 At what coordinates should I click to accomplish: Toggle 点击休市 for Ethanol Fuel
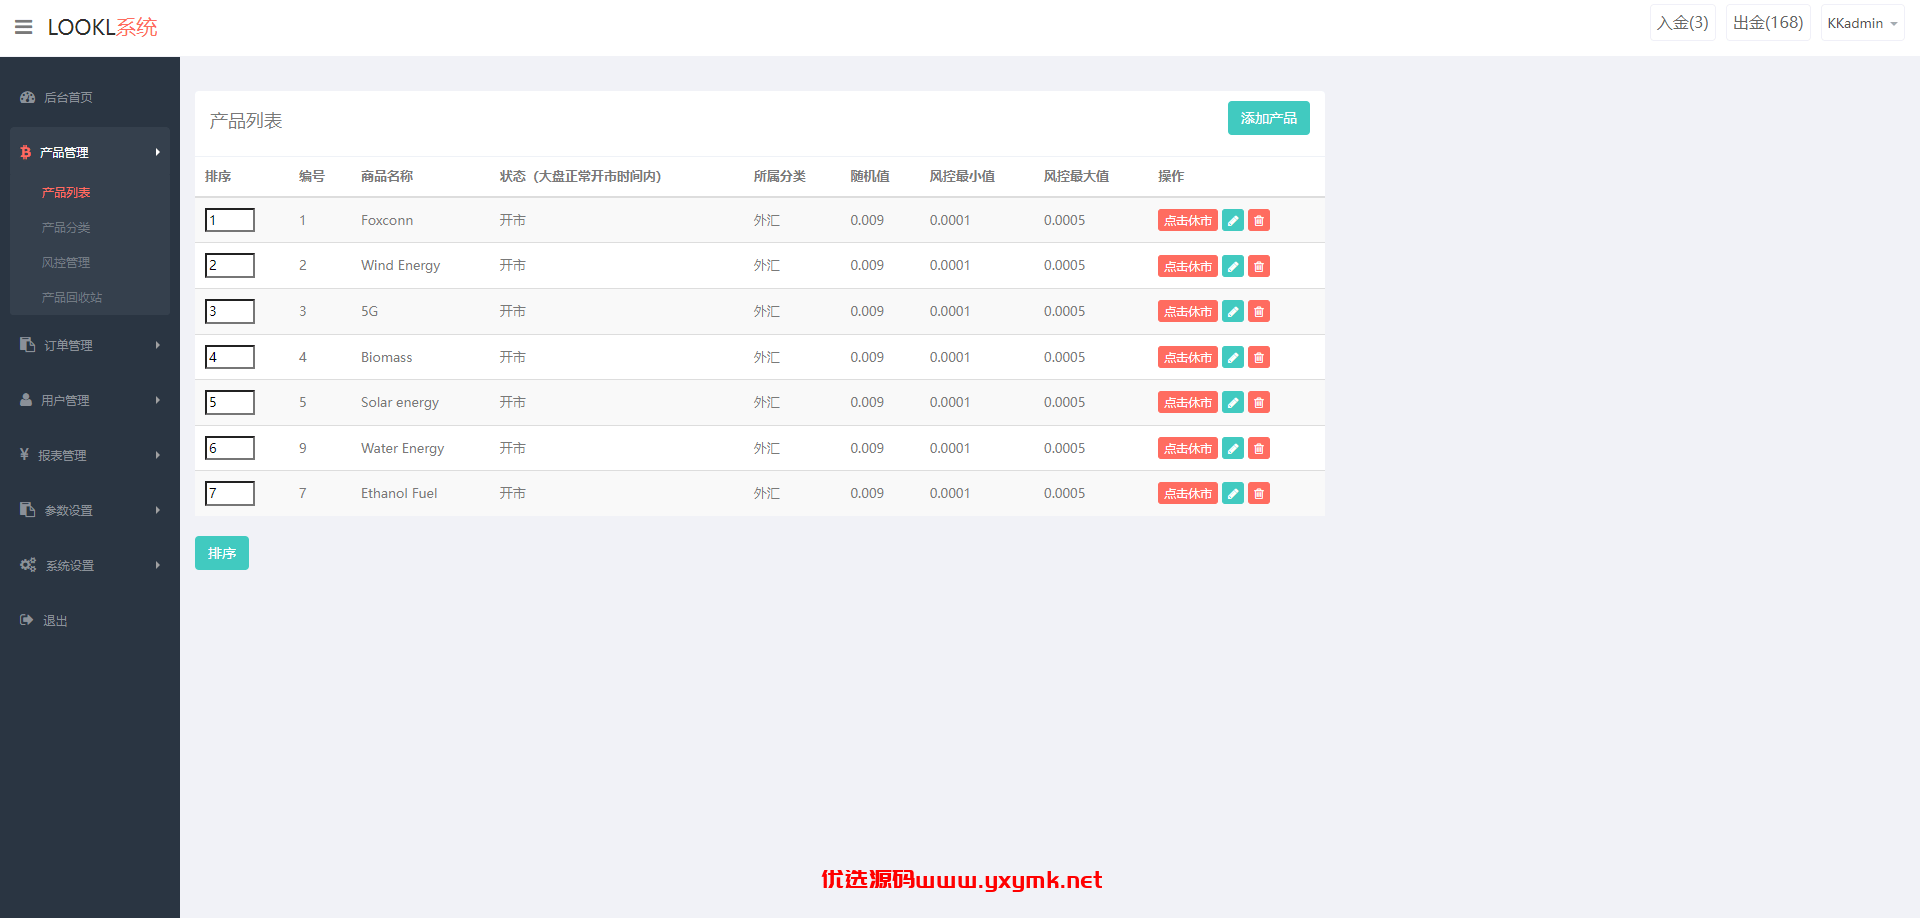(x=1188, y=493)
